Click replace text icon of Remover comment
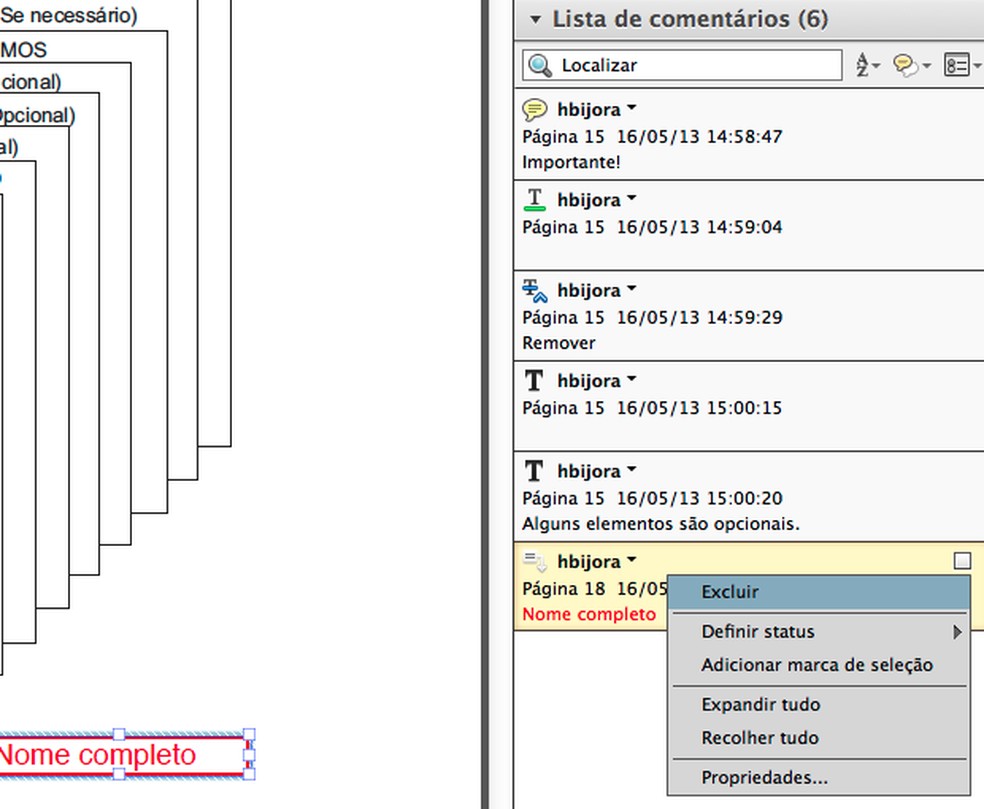The image size is (984, 809). (x=534, y=291)
